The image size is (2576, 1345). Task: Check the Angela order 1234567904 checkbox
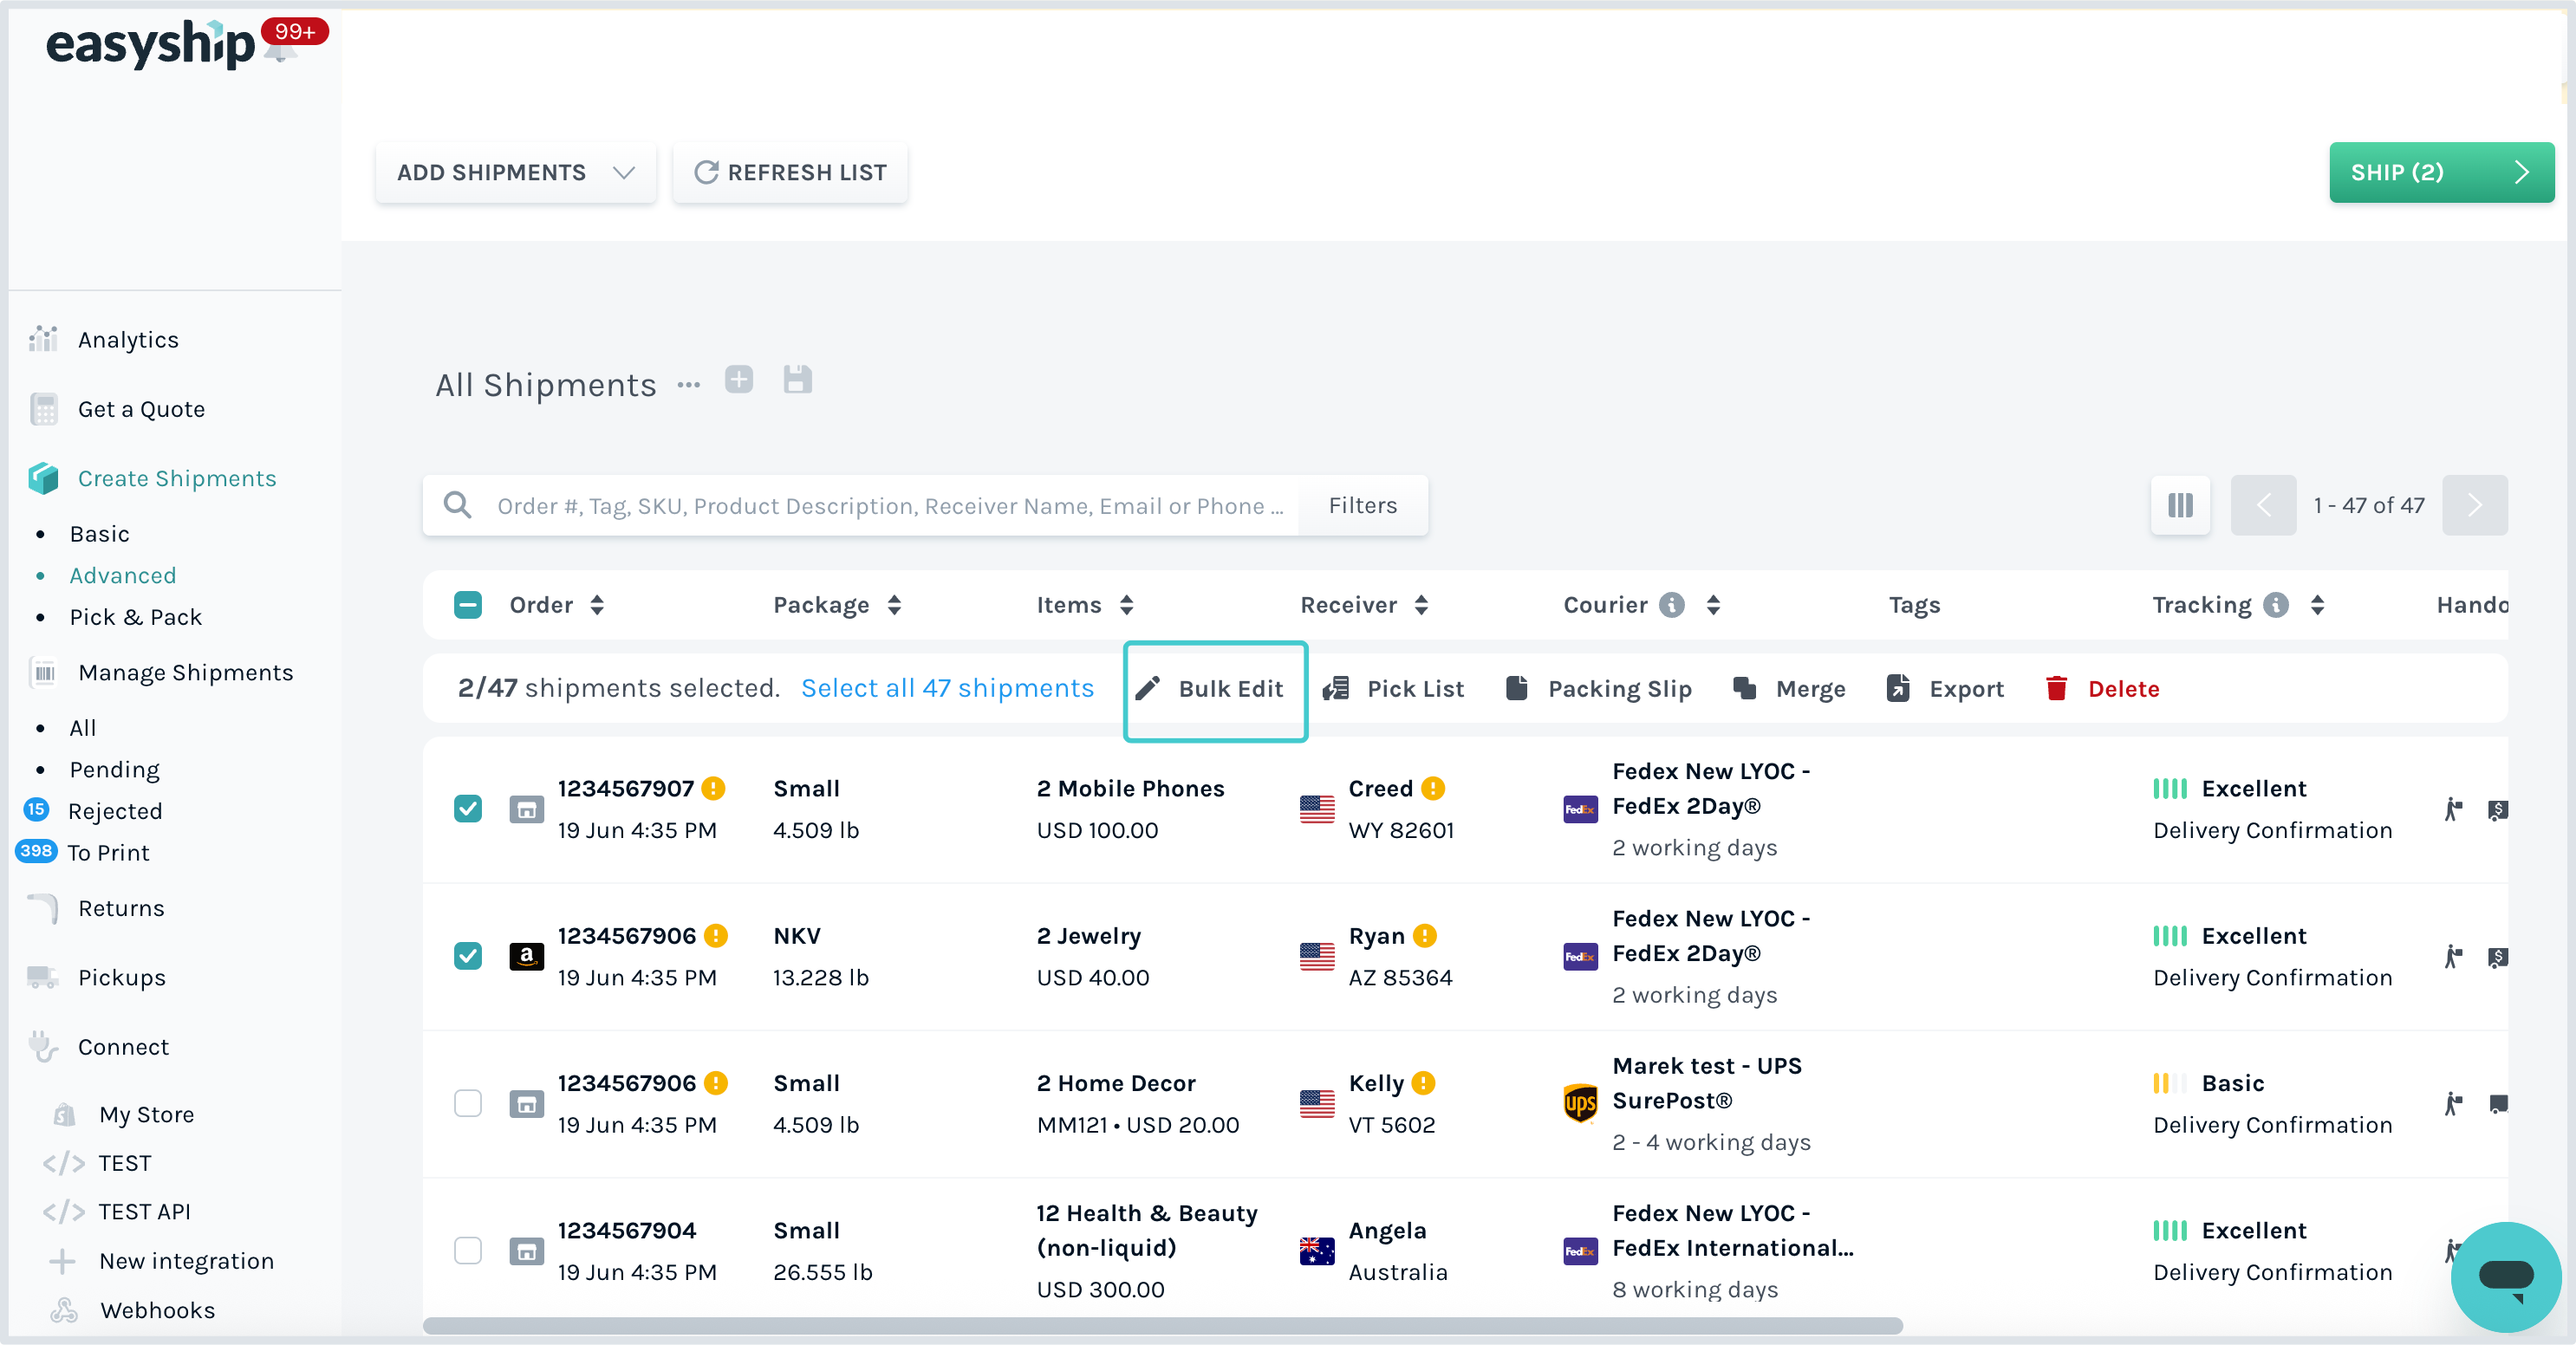[x=468, y=1251]
